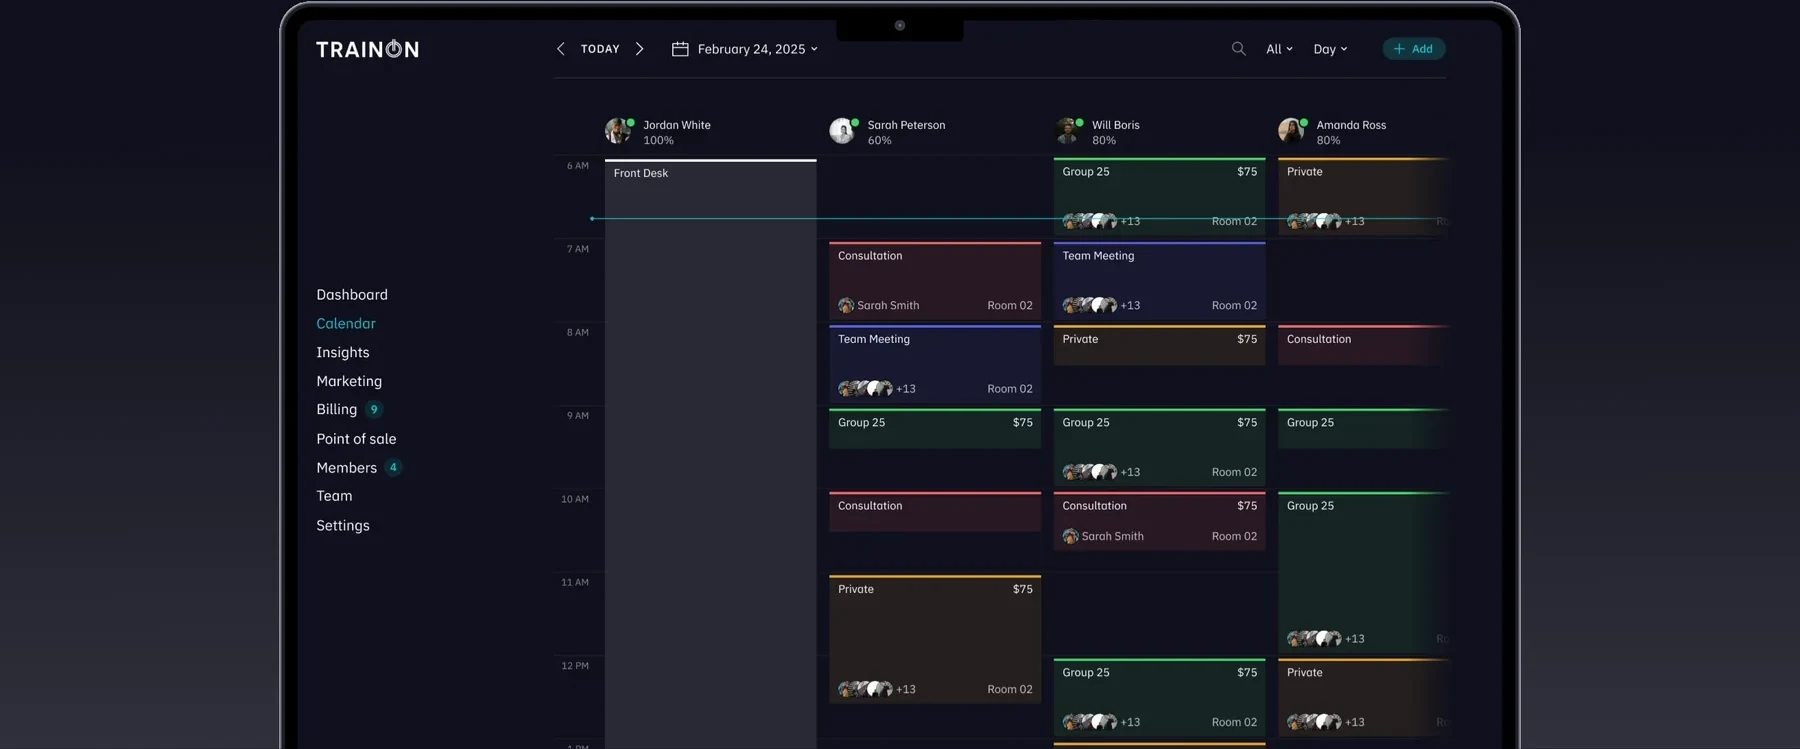Open Amanda Ross's 10 AM Group 25 event
The width and height of the screenshot is (1800, 749).
click(1363, 572)
